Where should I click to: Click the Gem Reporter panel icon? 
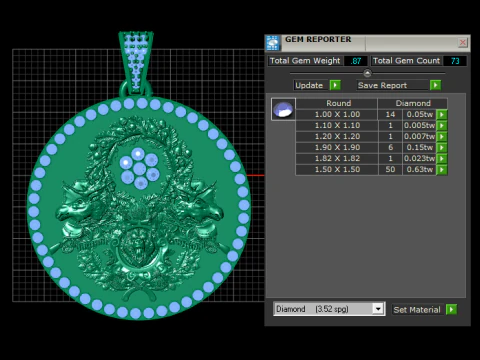pos(273,43)
